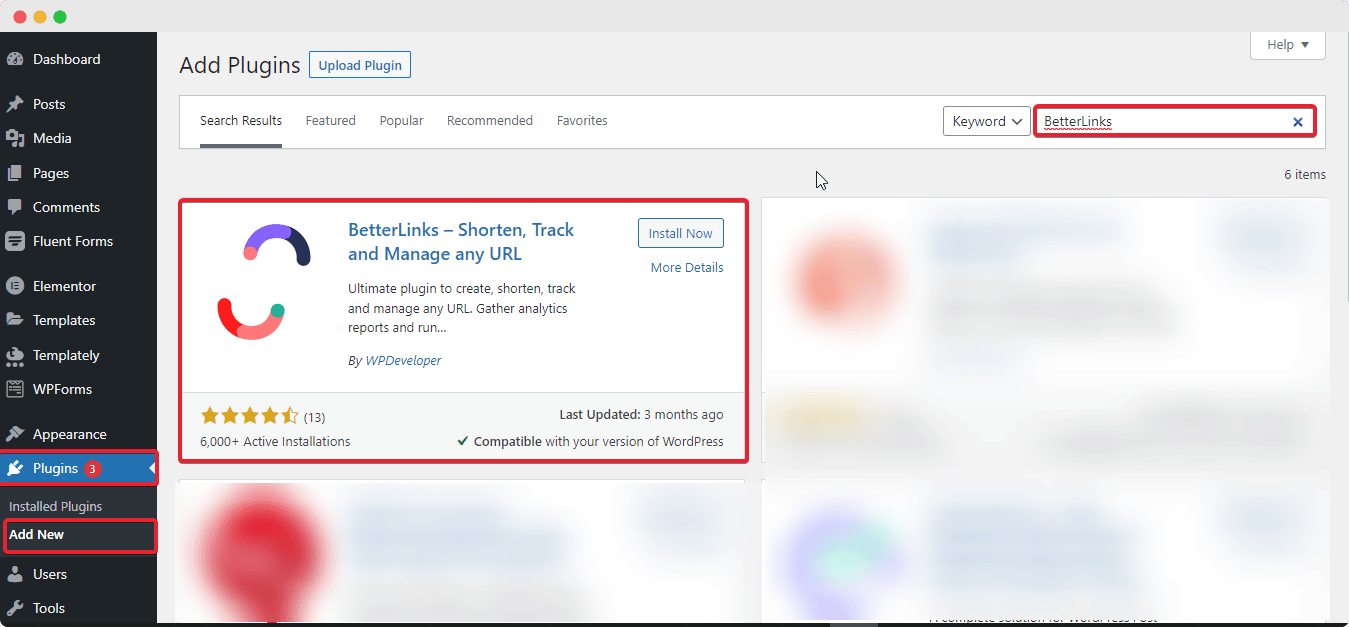Expand the Help dropdown tab
Screen dimensions: 1349x627
tap(1288, 45)
